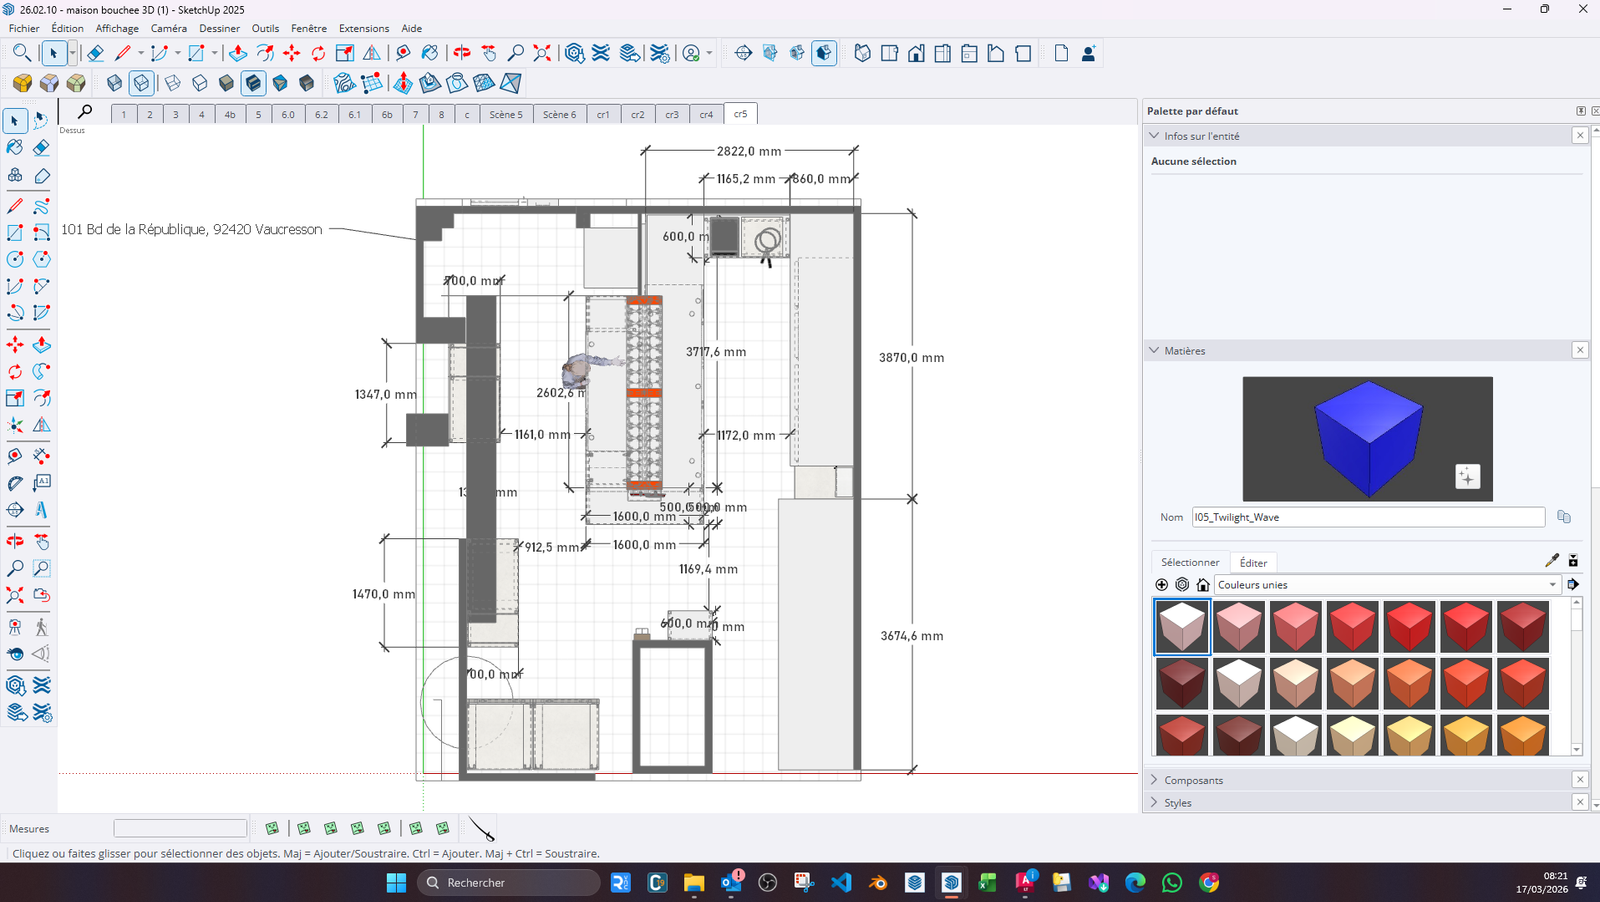Activate the Orbit tool in left toolbar
The width and height of the screenshot is (1600, 902).
15,541
